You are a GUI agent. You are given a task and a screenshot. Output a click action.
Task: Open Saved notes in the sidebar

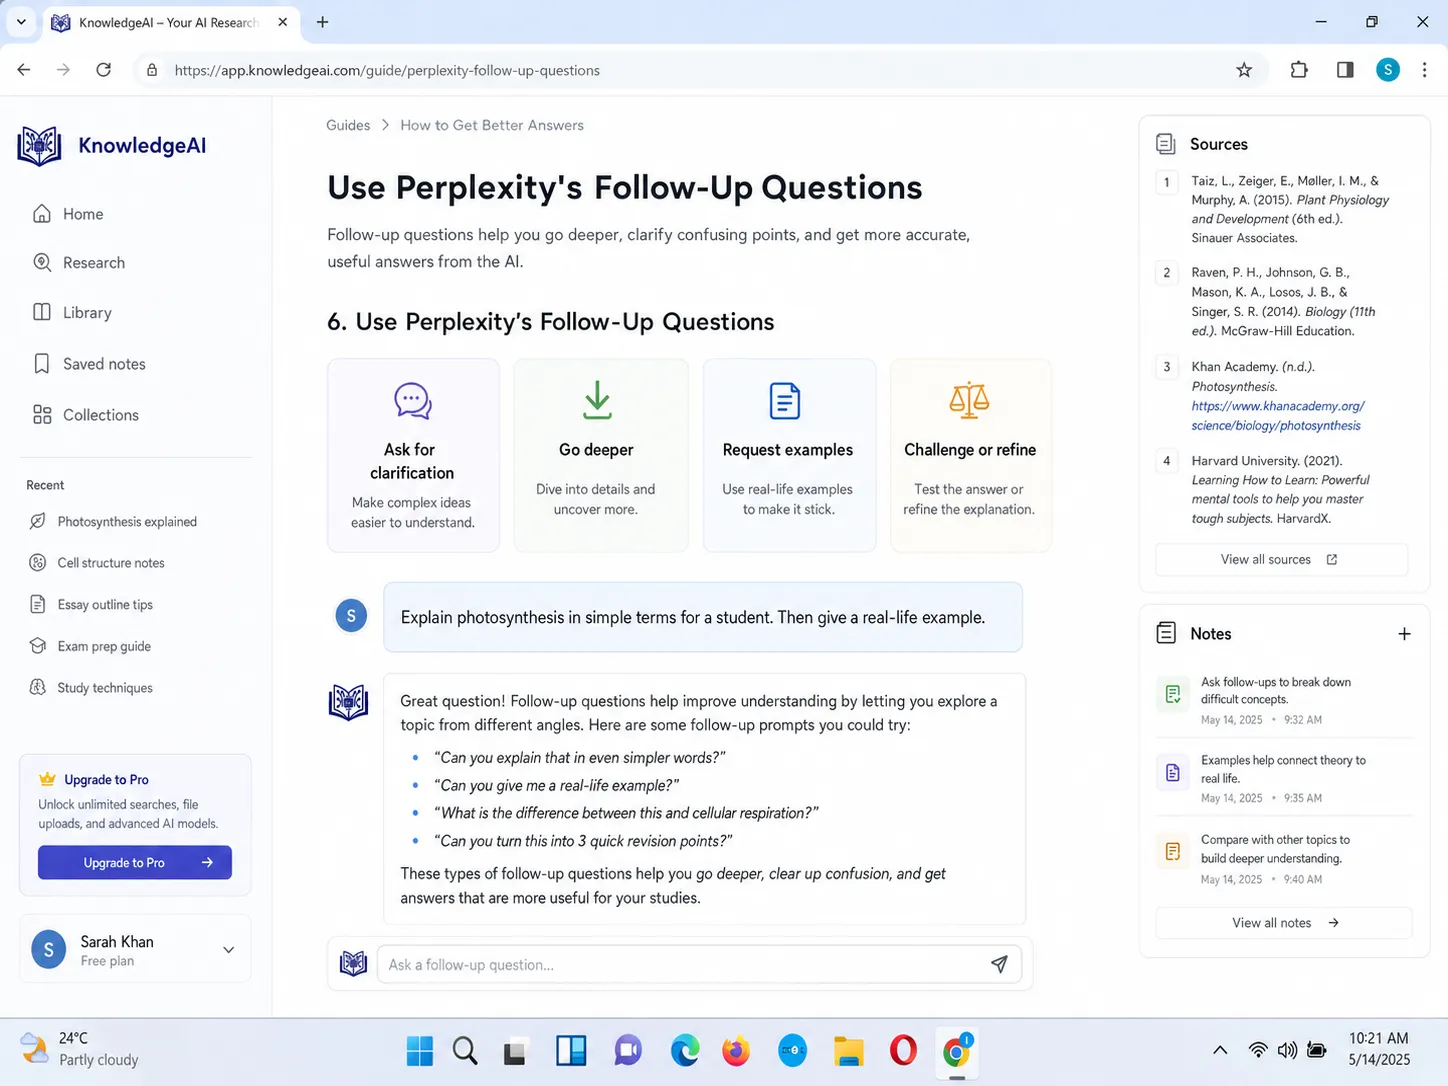pyautogui.click(x=89, y=364)
